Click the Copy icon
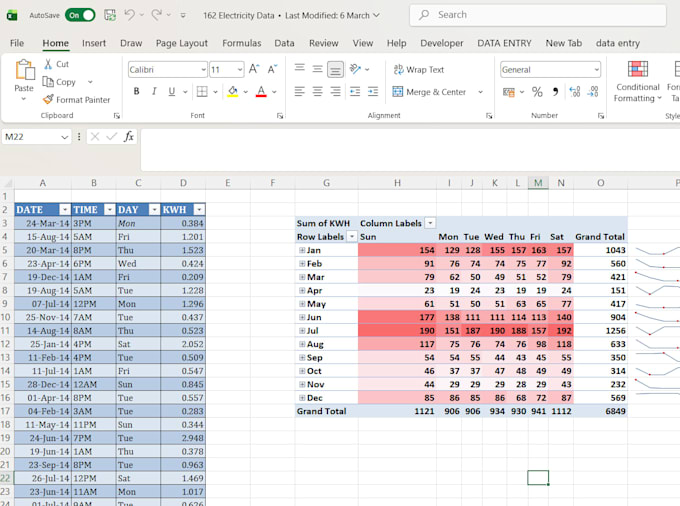Screen dimensions: 680x506 click(48, 82)
